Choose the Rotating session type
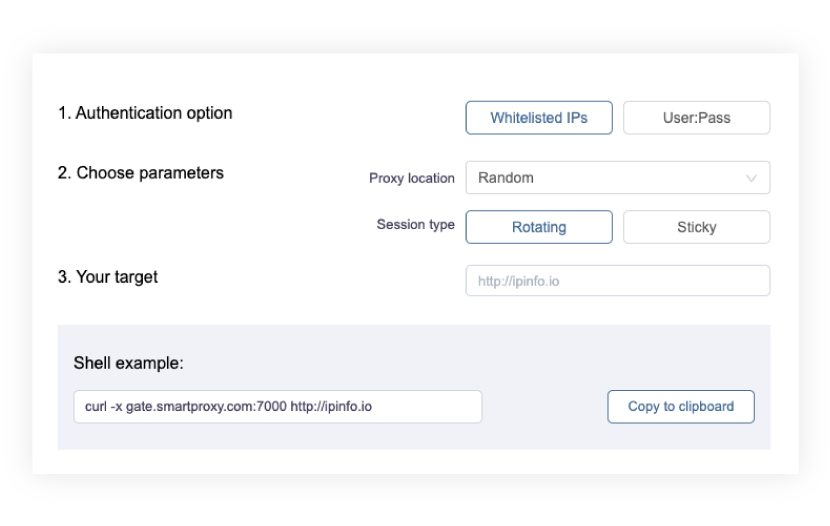 pyautogui.click(x=538, y=227)
